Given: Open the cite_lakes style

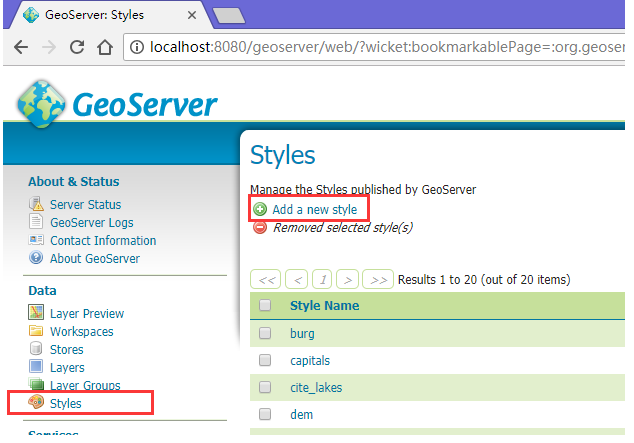Looking at the screenshot, I should click(316, 388).
